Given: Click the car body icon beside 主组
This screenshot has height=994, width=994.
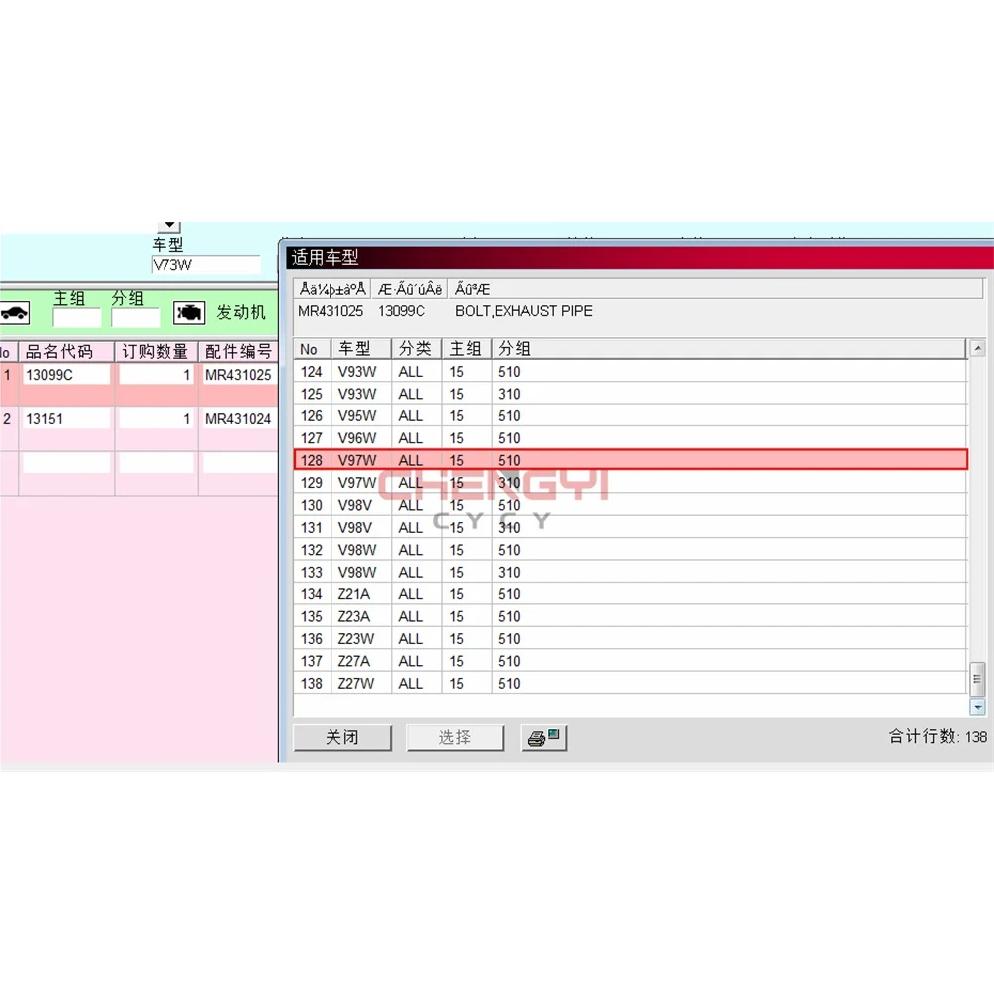Looking at the screenshot, I should [x=15, y=313].
